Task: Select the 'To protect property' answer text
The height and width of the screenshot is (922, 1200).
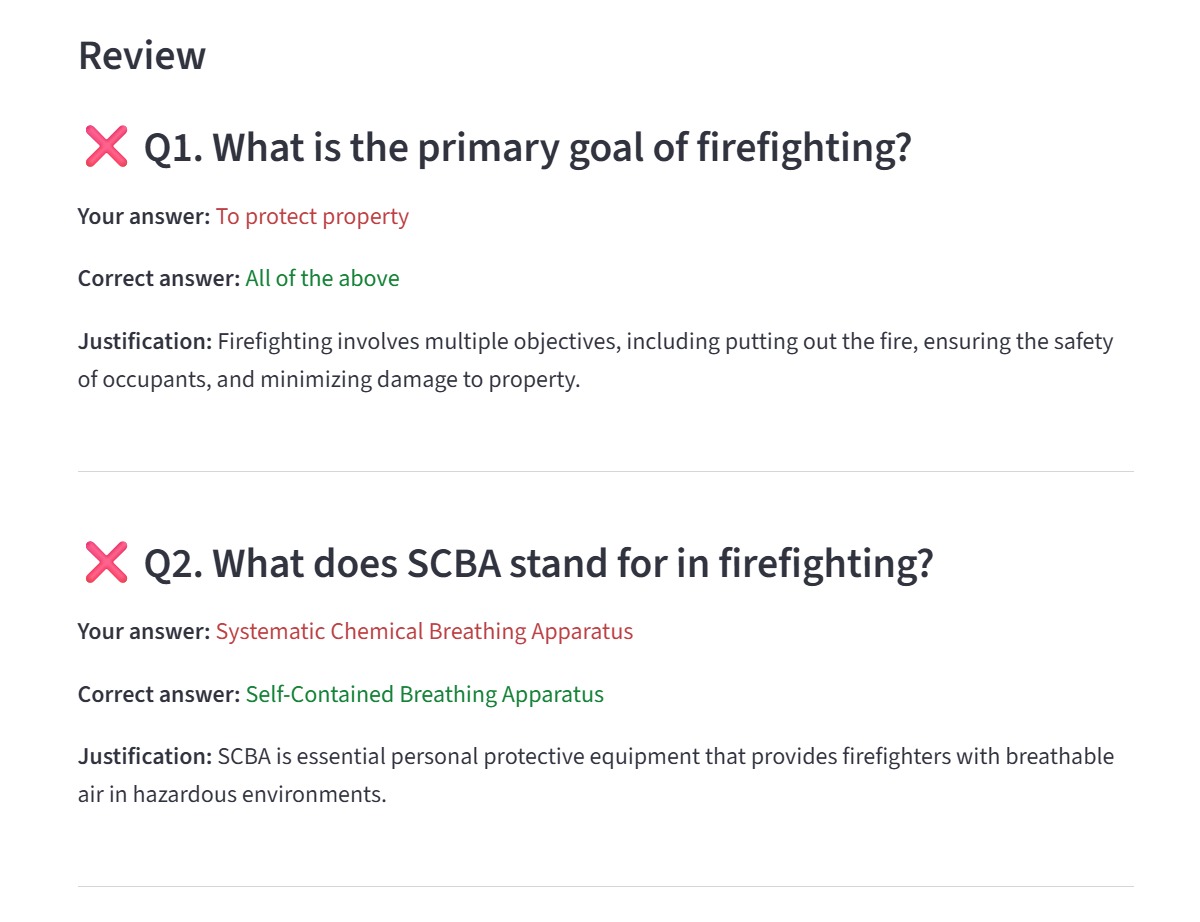Action: (x=312, y=217)
